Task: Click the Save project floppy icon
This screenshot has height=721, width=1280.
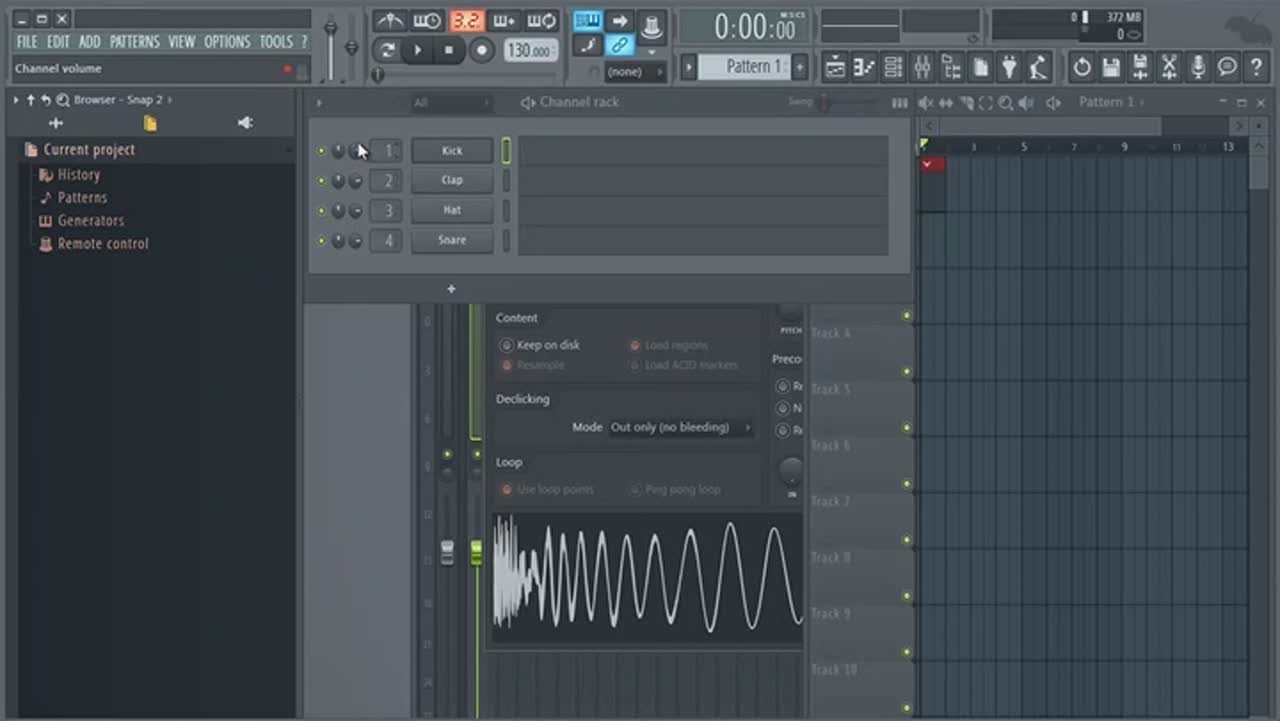Action: pos(1111,68)
